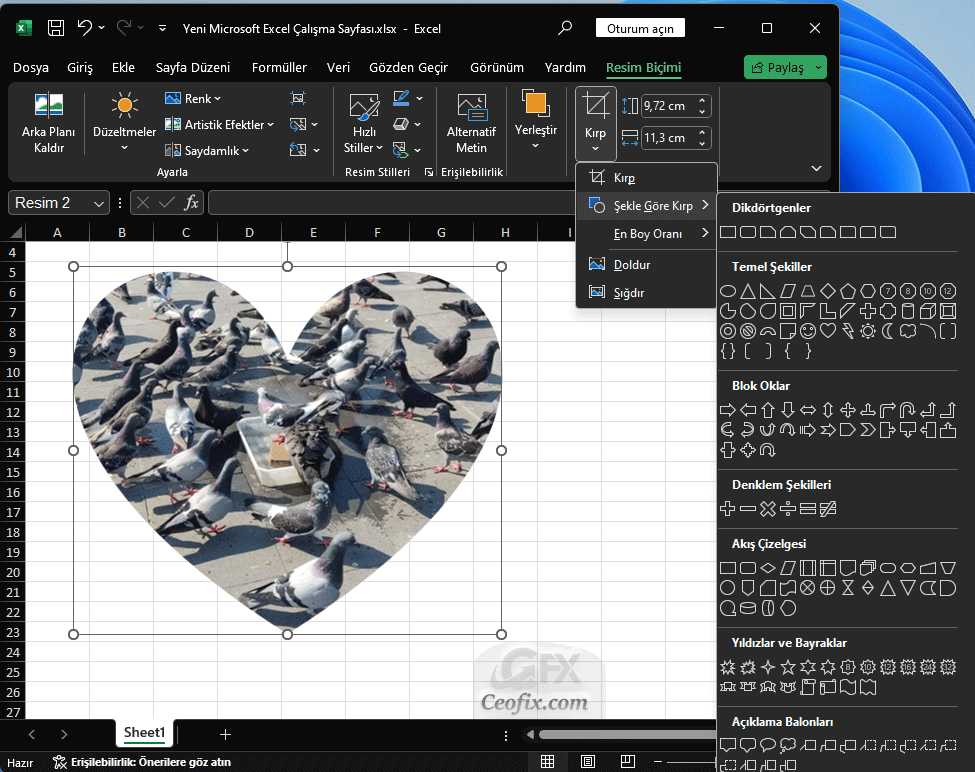
Task: Pick the Rounded Rectangle shape
Action: pos(748,232)
